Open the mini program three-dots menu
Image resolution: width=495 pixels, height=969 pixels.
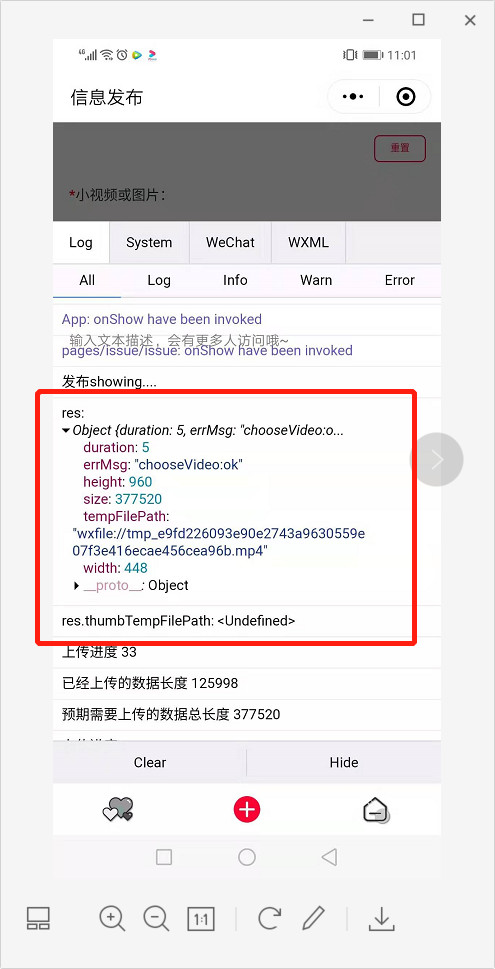pos(353,97)
